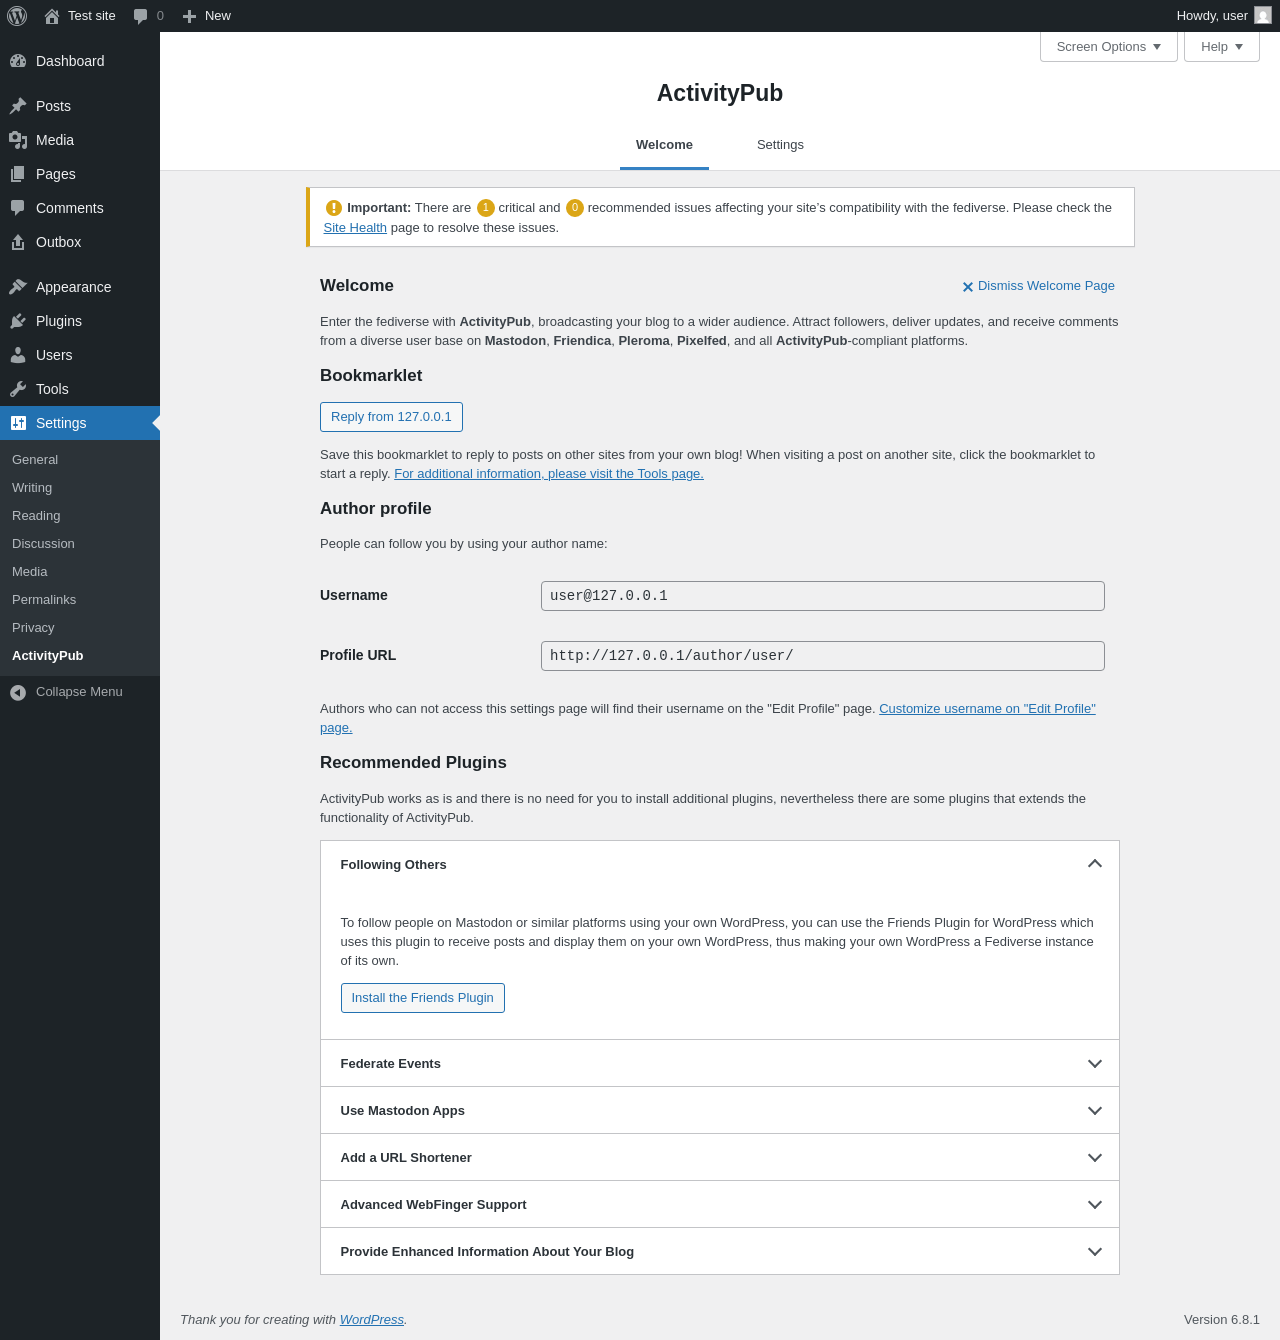Open the Screen Options dropdown
The width and height of the screenshot is (1280, 1340).
click(x=1108, y=47)
